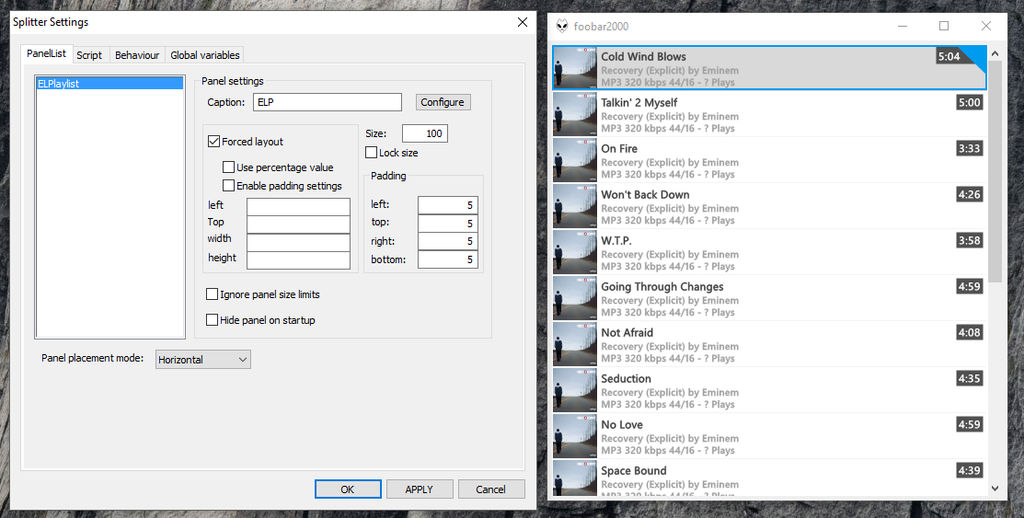Click the APPLY button
Viewport: 1024px width, 518px height.
click(x=419, y=489)
